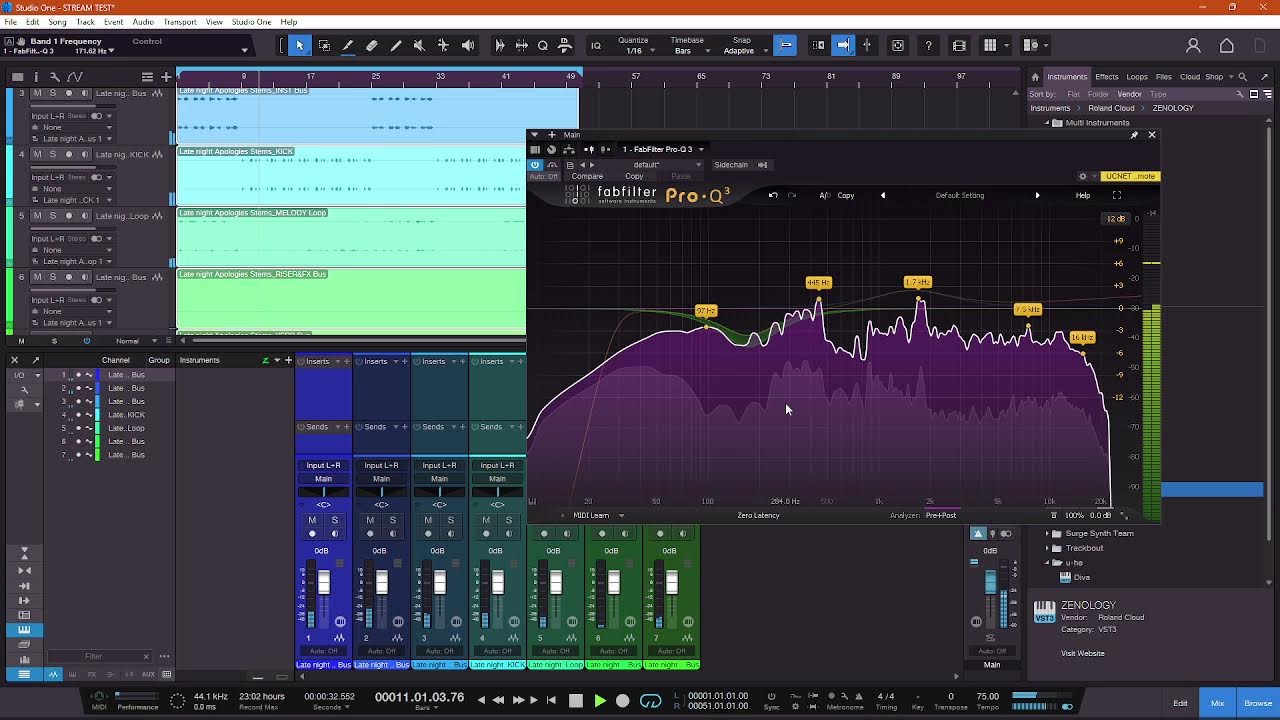The width and height of the screenshot is (1280, 720).
Task: Open the Studio One menu
Action: (251, 22)
